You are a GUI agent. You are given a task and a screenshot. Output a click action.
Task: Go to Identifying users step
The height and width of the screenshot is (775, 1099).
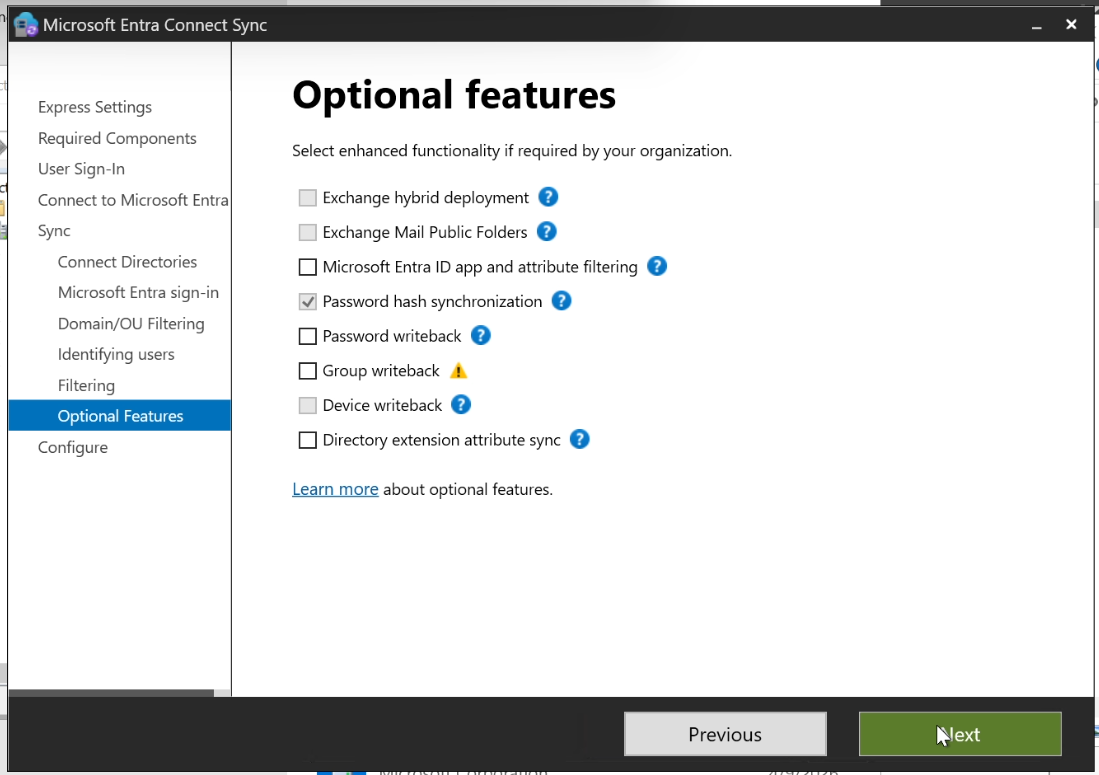point(116,355)
